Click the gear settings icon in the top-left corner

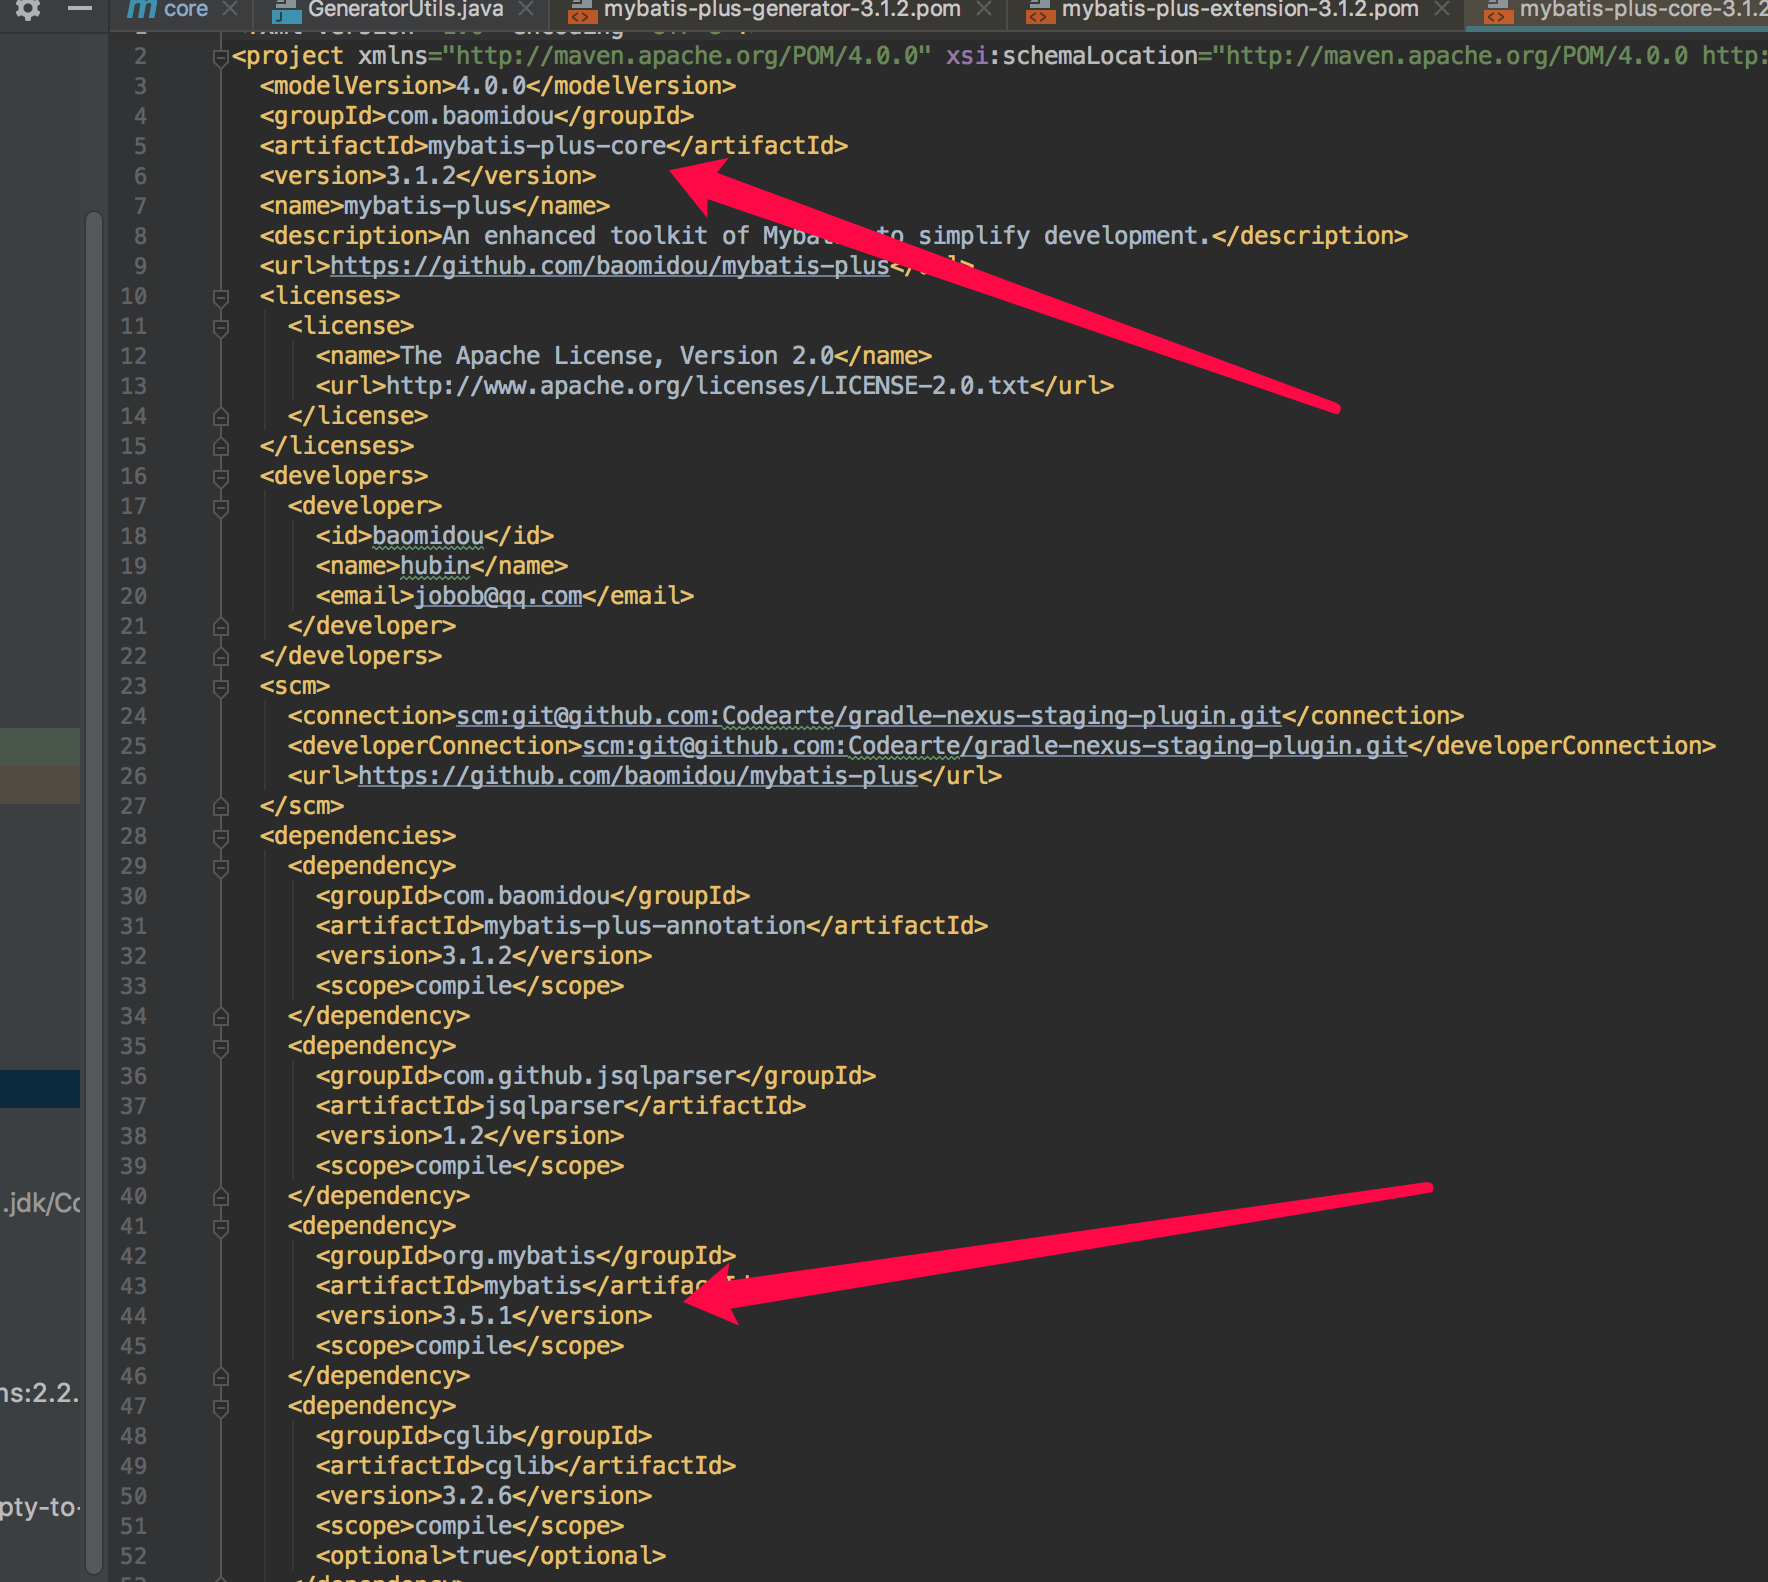pyautogui.click(x=29, y=9)
